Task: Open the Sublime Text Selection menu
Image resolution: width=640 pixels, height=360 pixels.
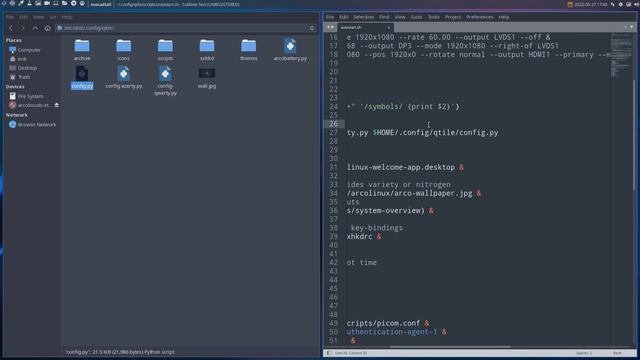Action: [363, 17]
